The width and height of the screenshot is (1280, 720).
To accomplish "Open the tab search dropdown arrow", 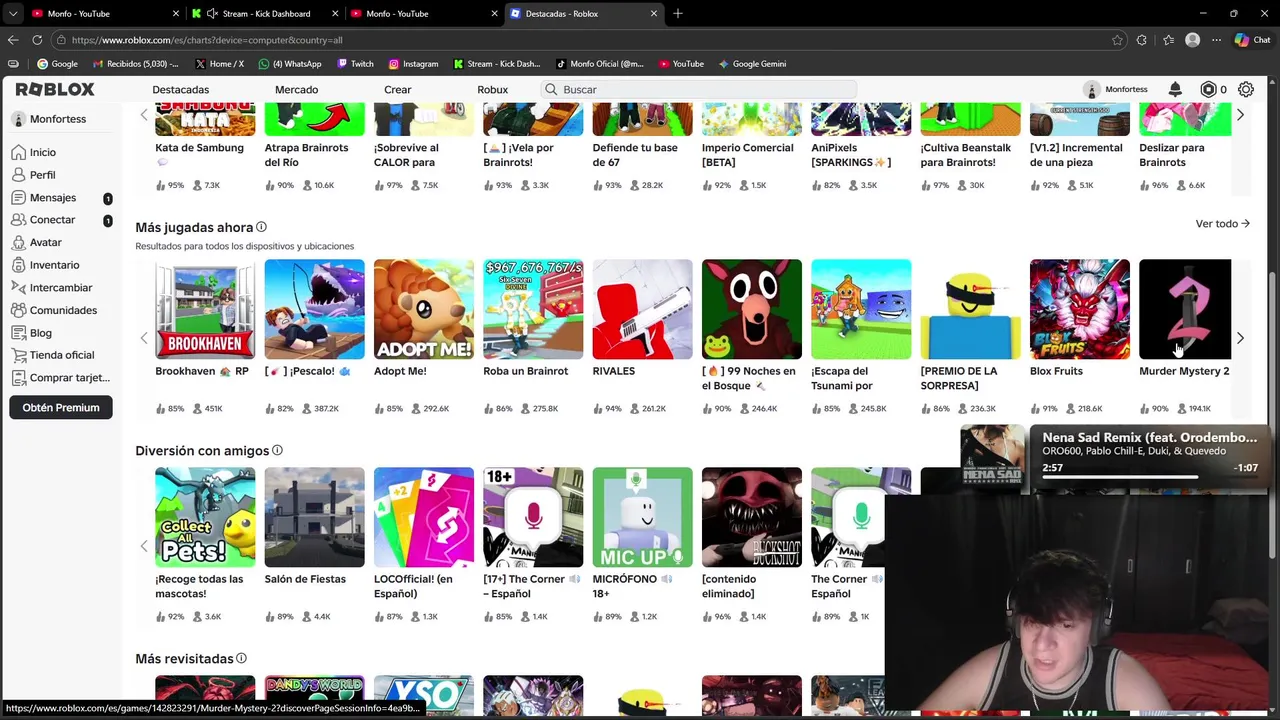I will tap(13, 13).
